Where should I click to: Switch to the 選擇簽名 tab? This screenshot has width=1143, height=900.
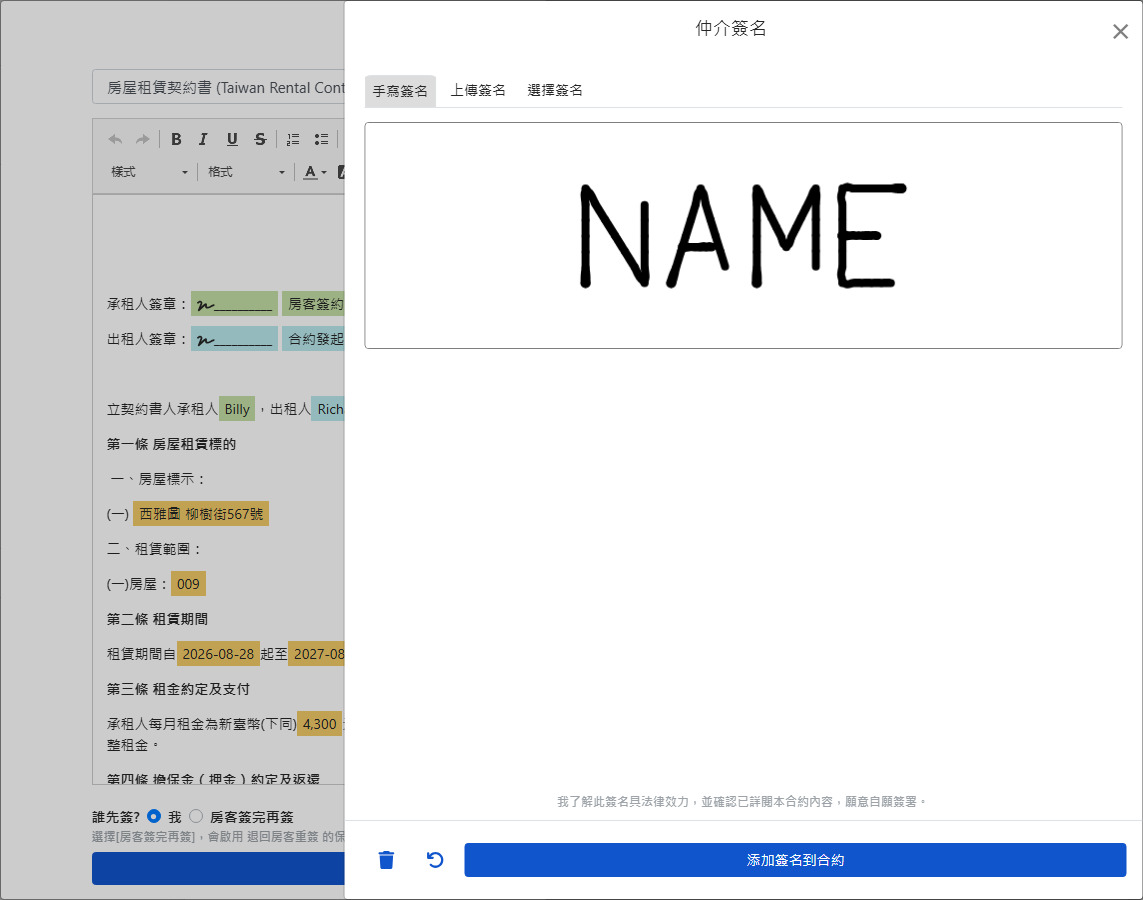pos(555,90)
